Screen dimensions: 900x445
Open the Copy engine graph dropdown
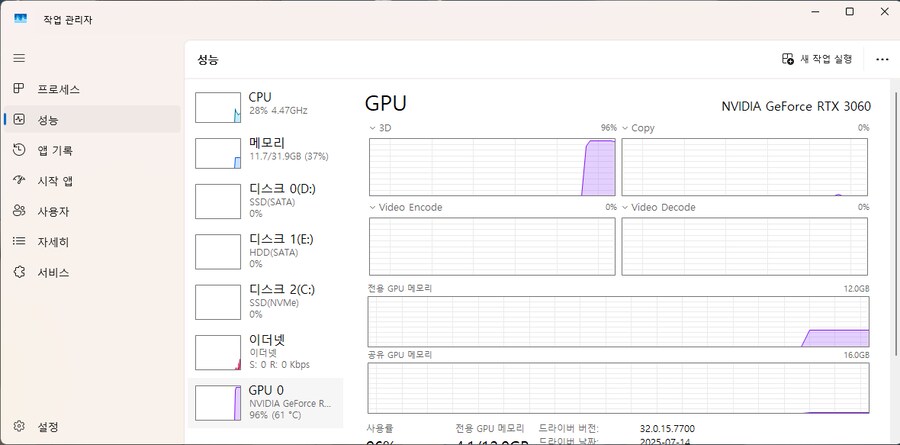point(625,127)
